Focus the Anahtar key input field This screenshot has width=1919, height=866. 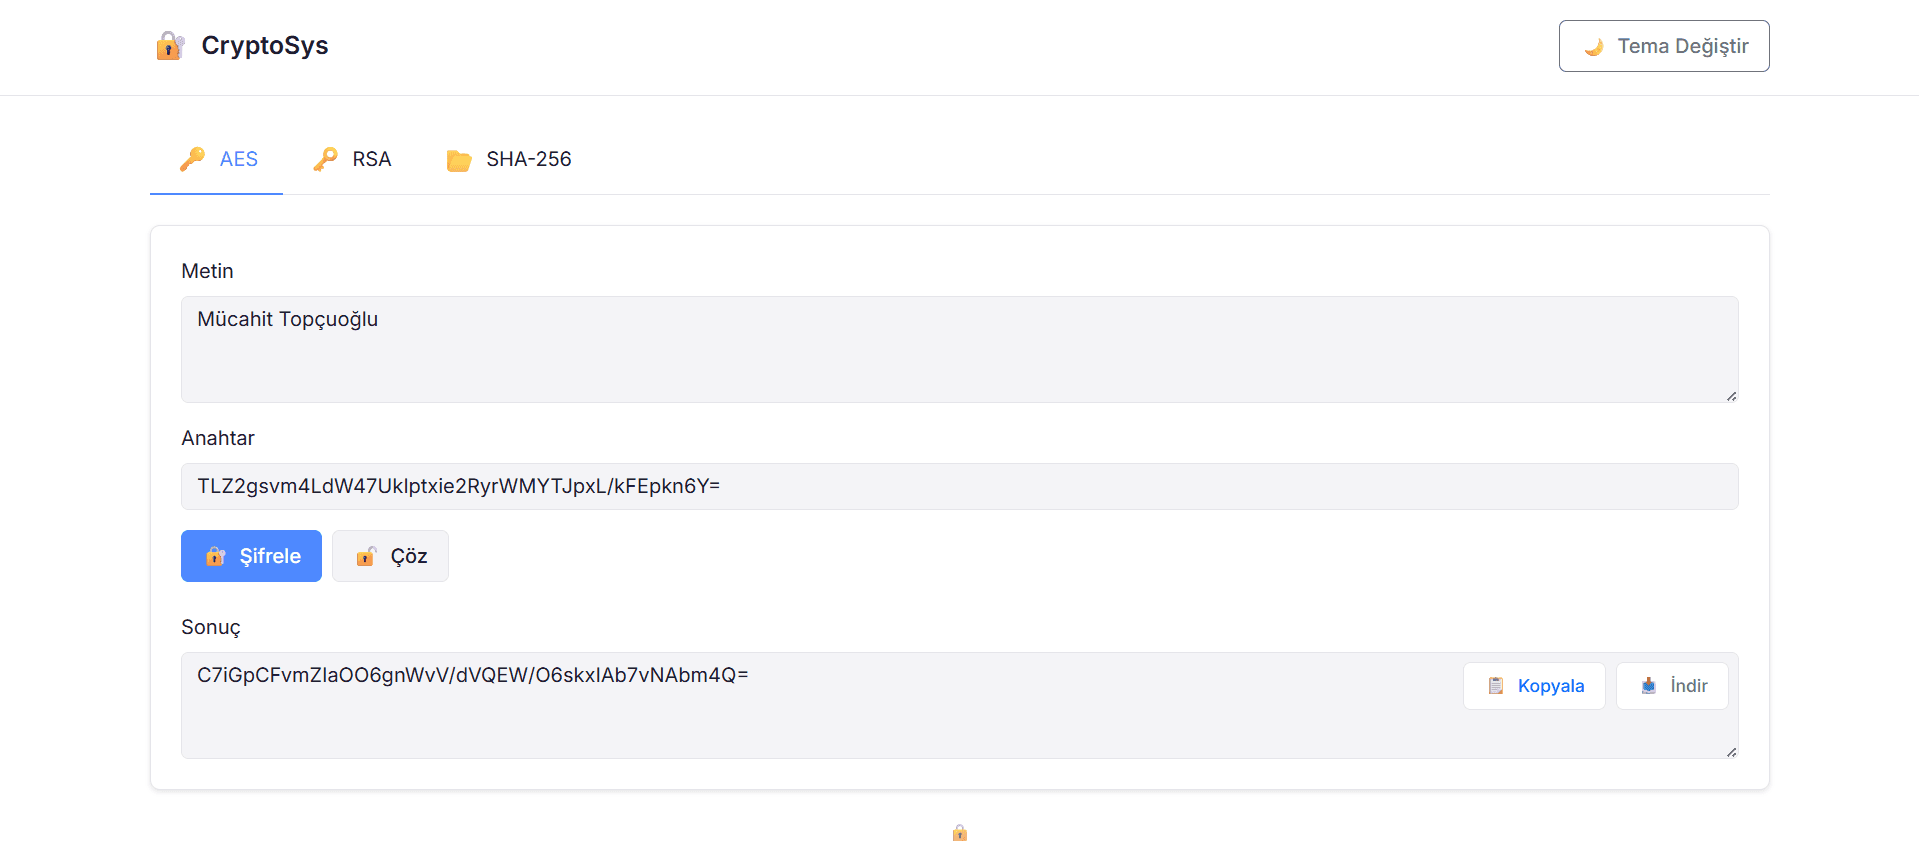tap(960, 486)
